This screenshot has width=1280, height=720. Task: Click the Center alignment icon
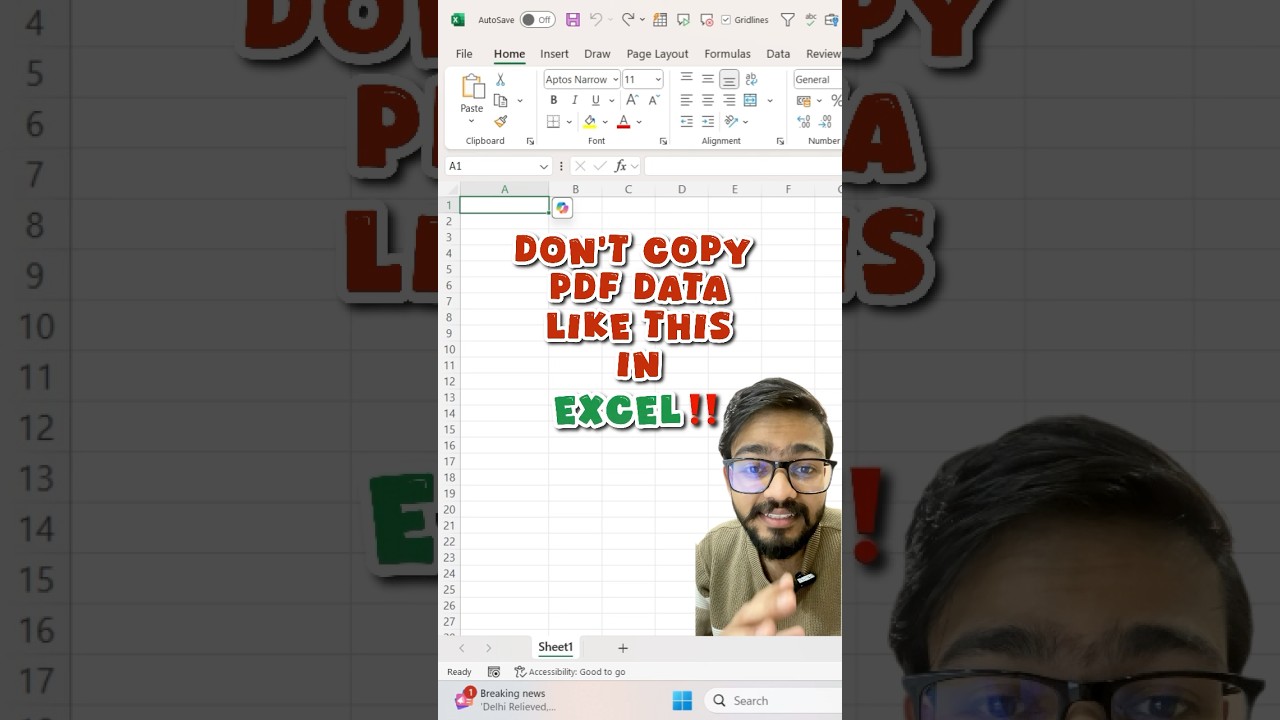(708, 100)
